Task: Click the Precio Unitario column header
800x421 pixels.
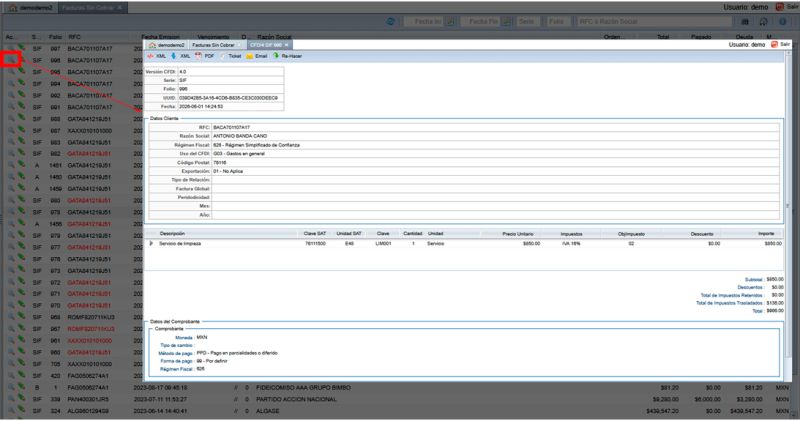Action: (x=518, y=234)
